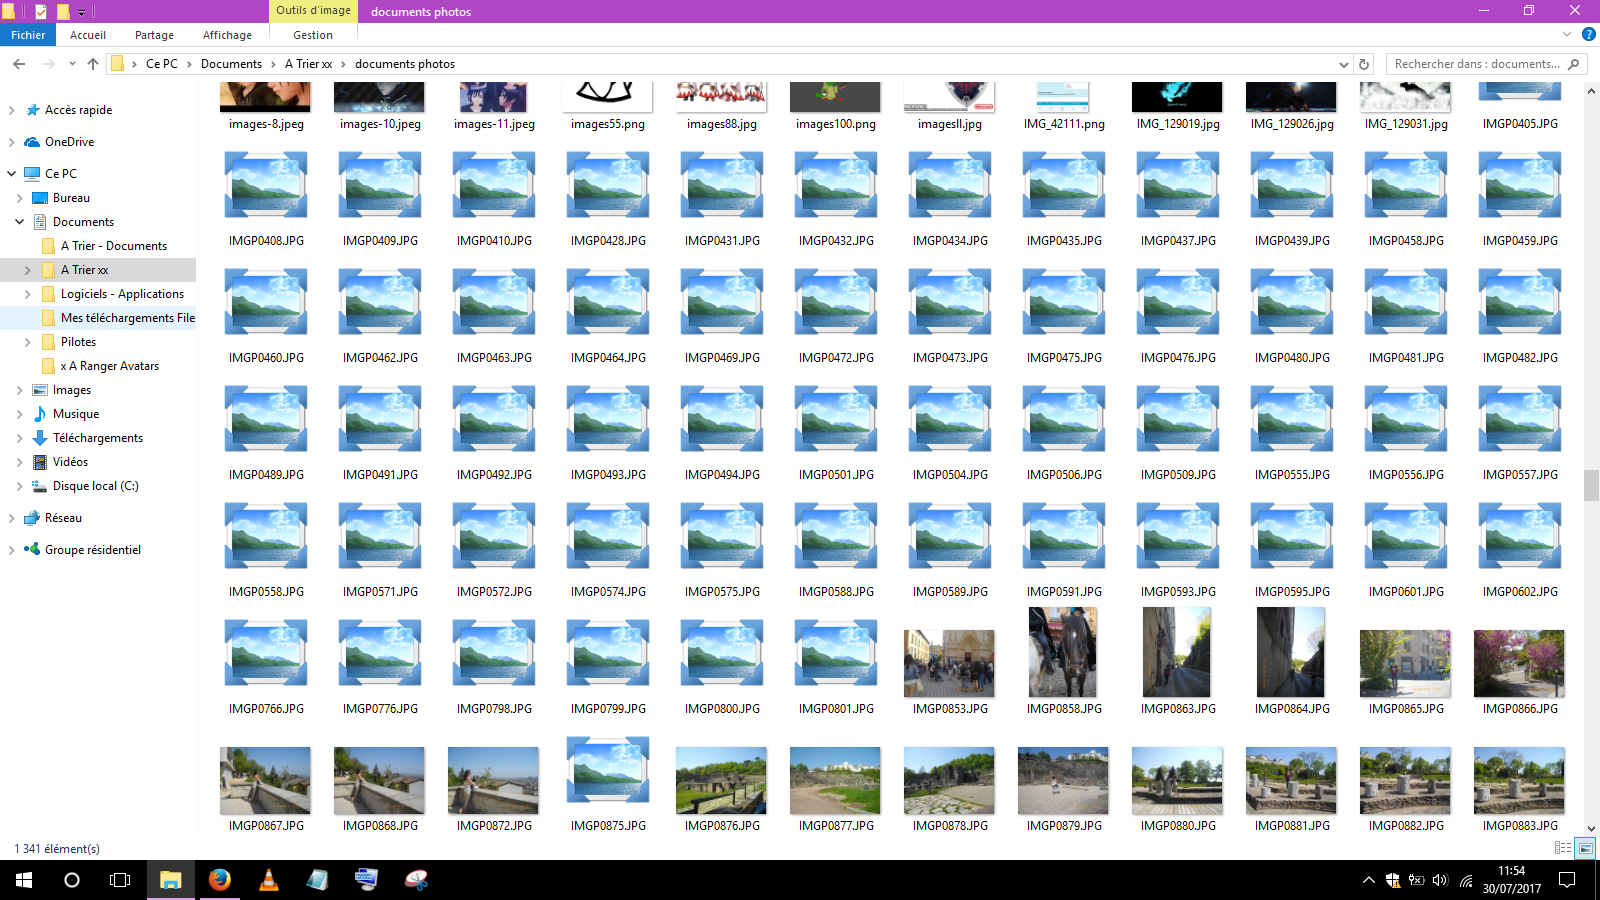
Task: Open Task View on taskbar
Action: 120,880
